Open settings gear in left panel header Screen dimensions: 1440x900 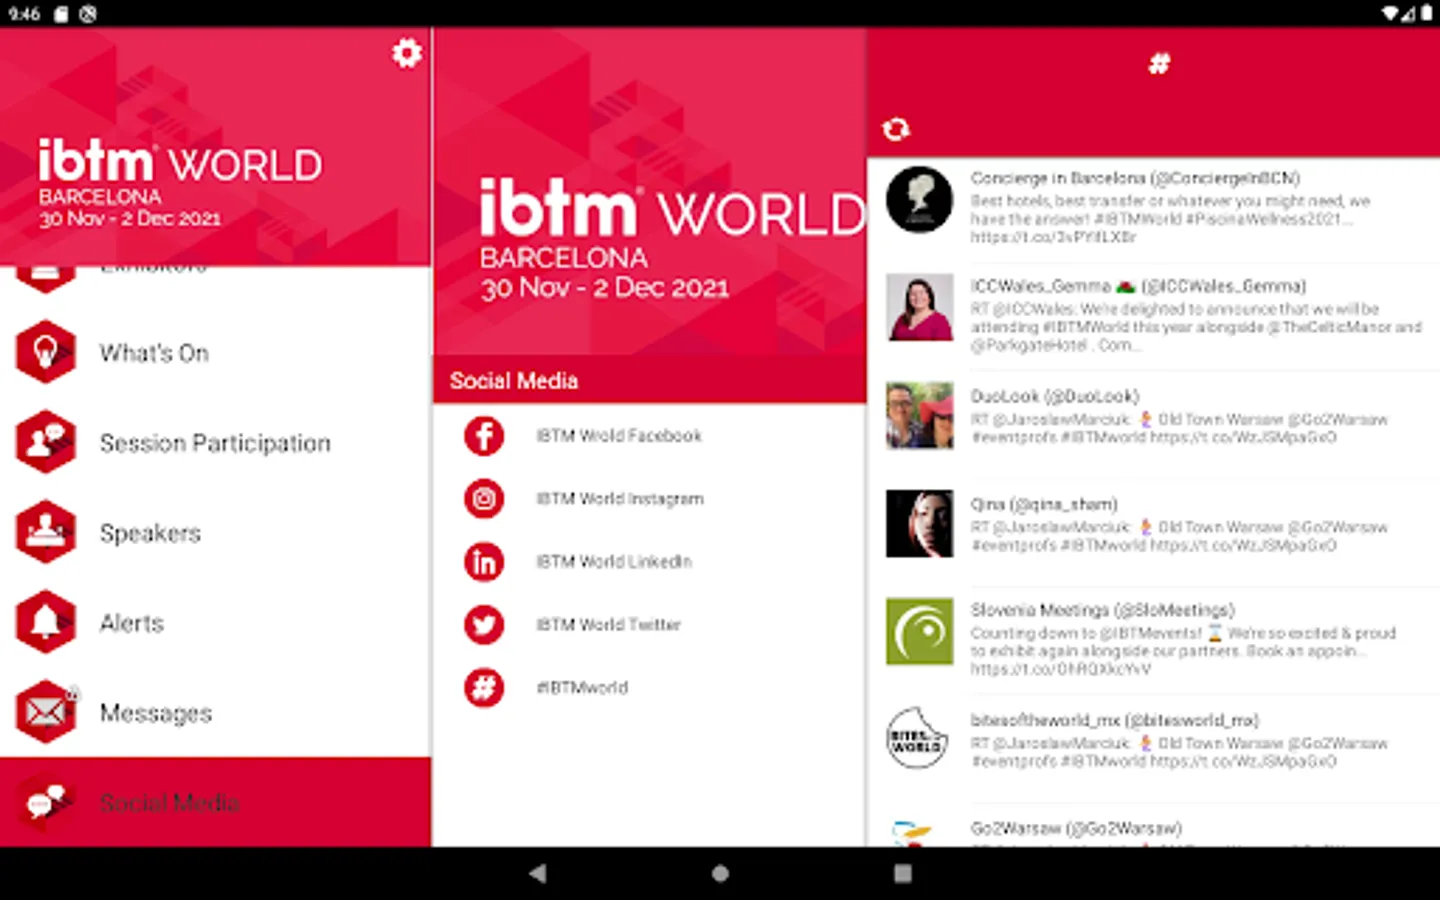click(406, 52)
